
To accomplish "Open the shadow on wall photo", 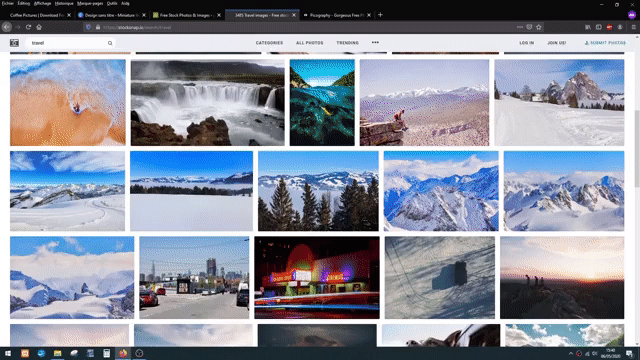I will [440, 278].
